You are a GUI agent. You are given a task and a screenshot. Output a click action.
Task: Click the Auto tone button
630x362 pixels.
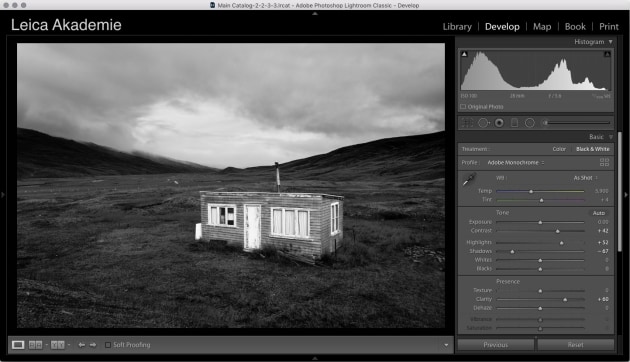[x=598, y=213]
